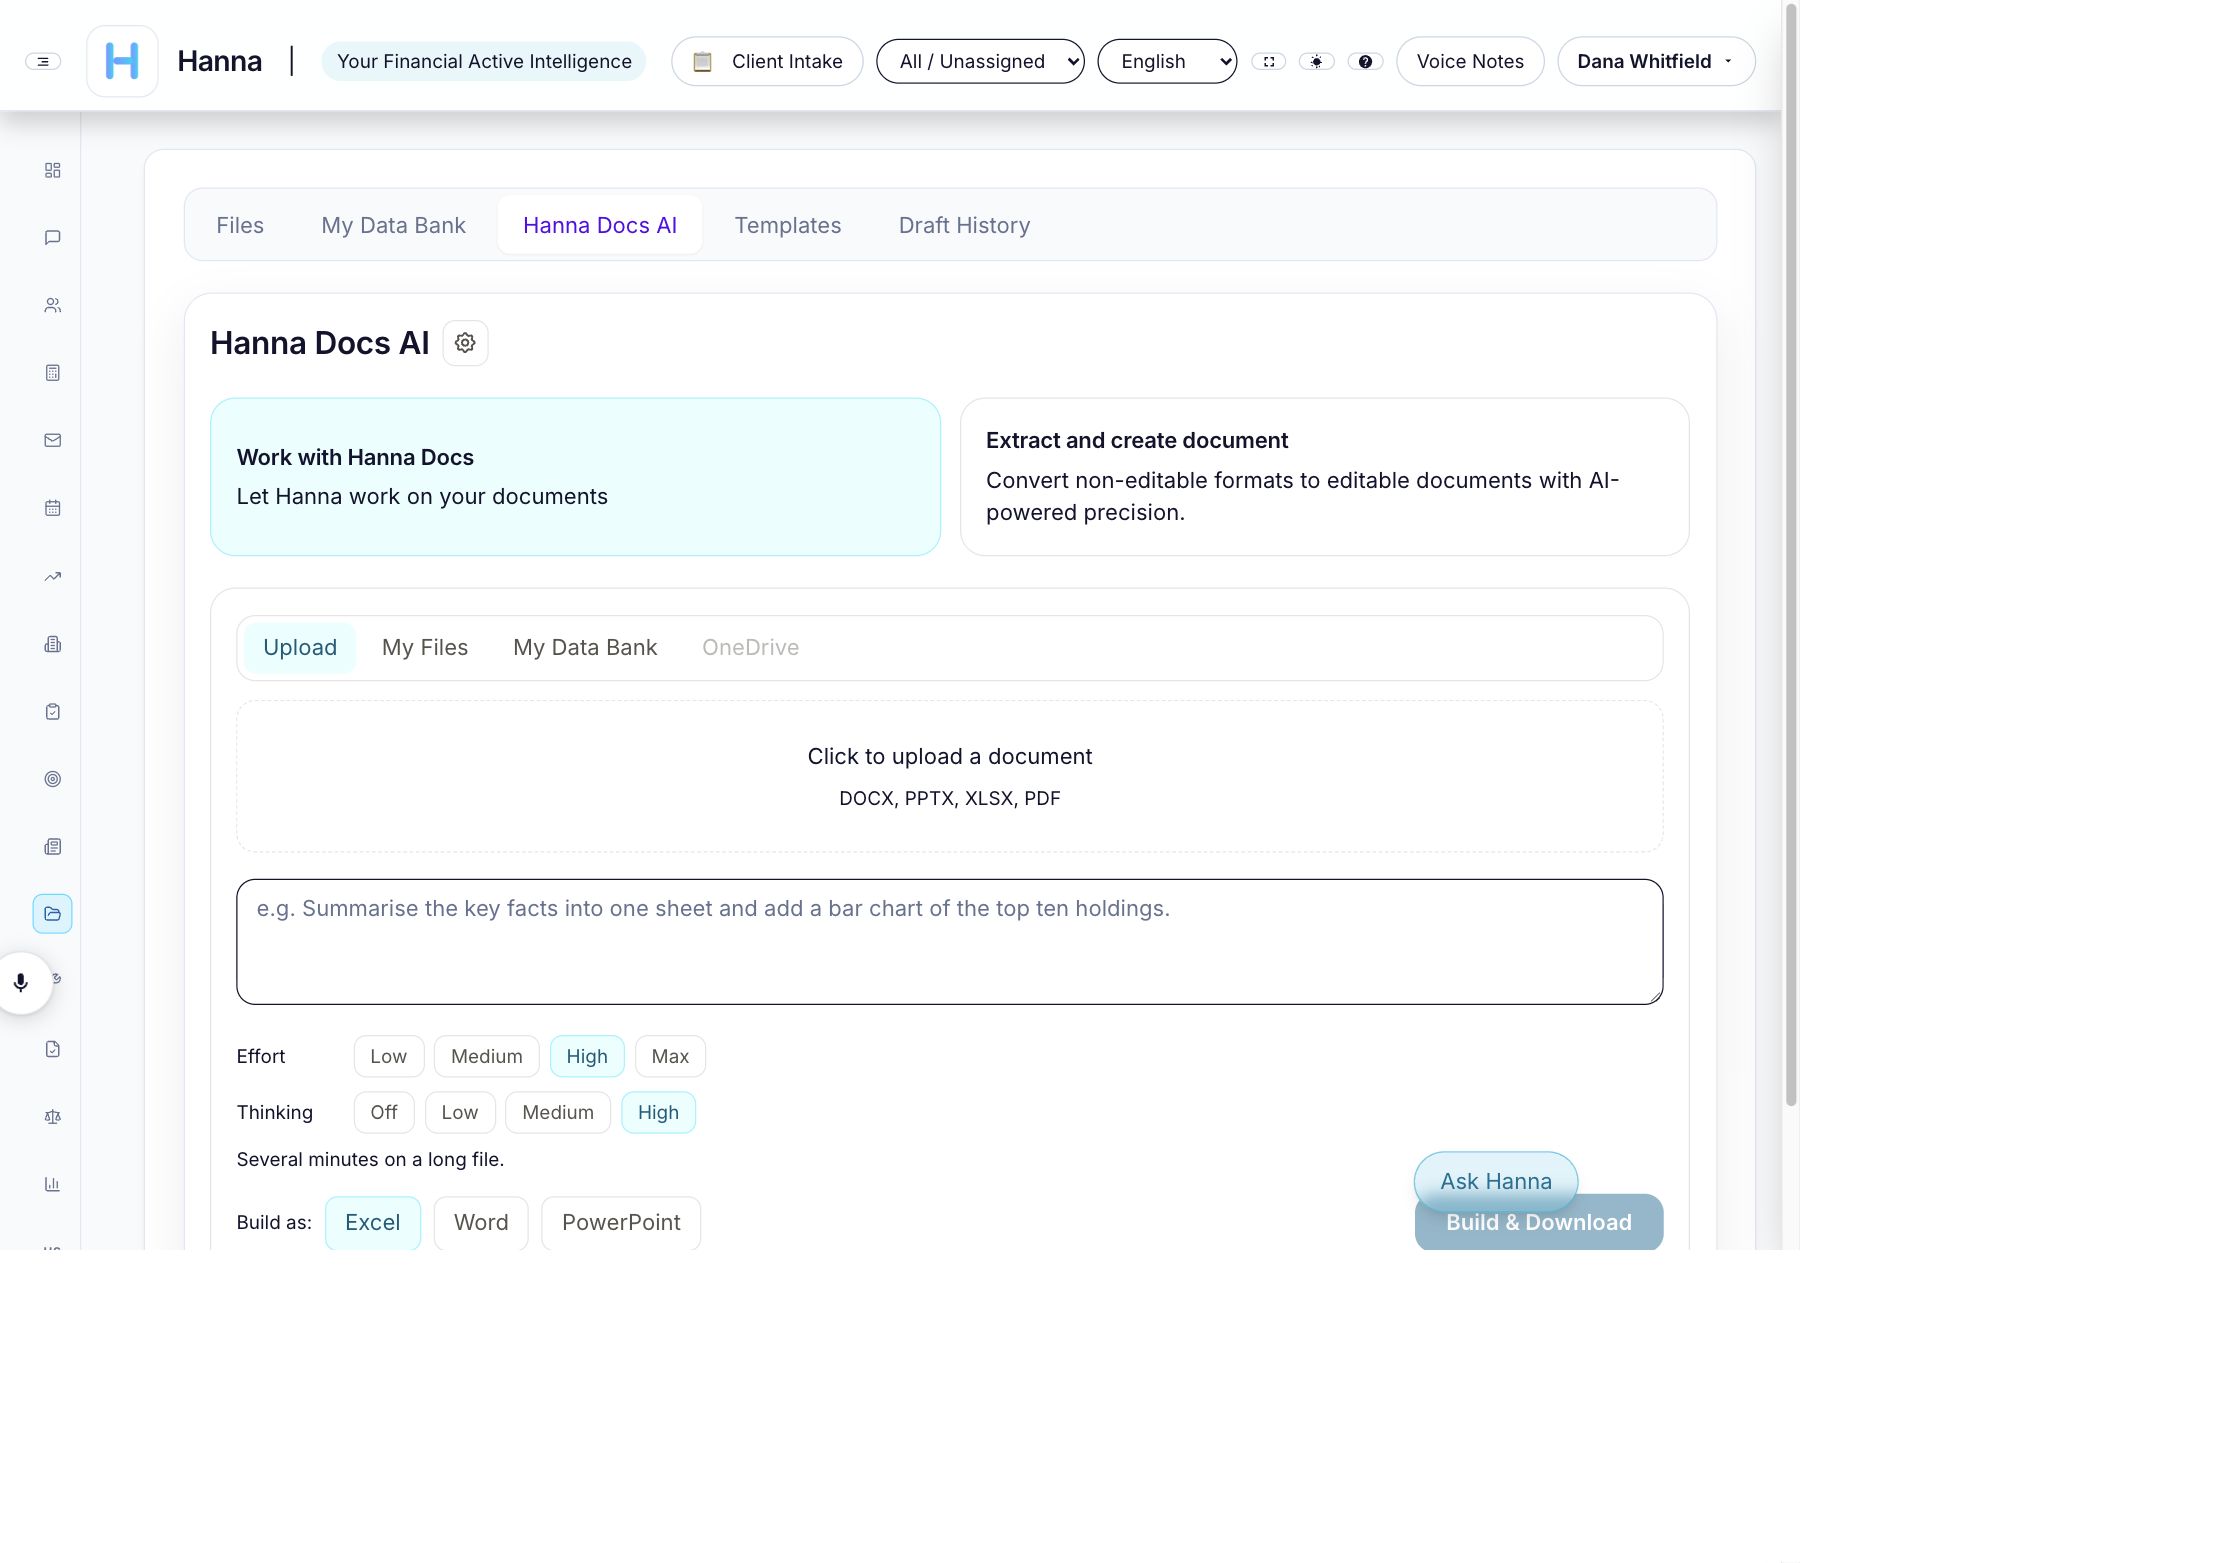Select My Data Bank source tab

(585, 647)
